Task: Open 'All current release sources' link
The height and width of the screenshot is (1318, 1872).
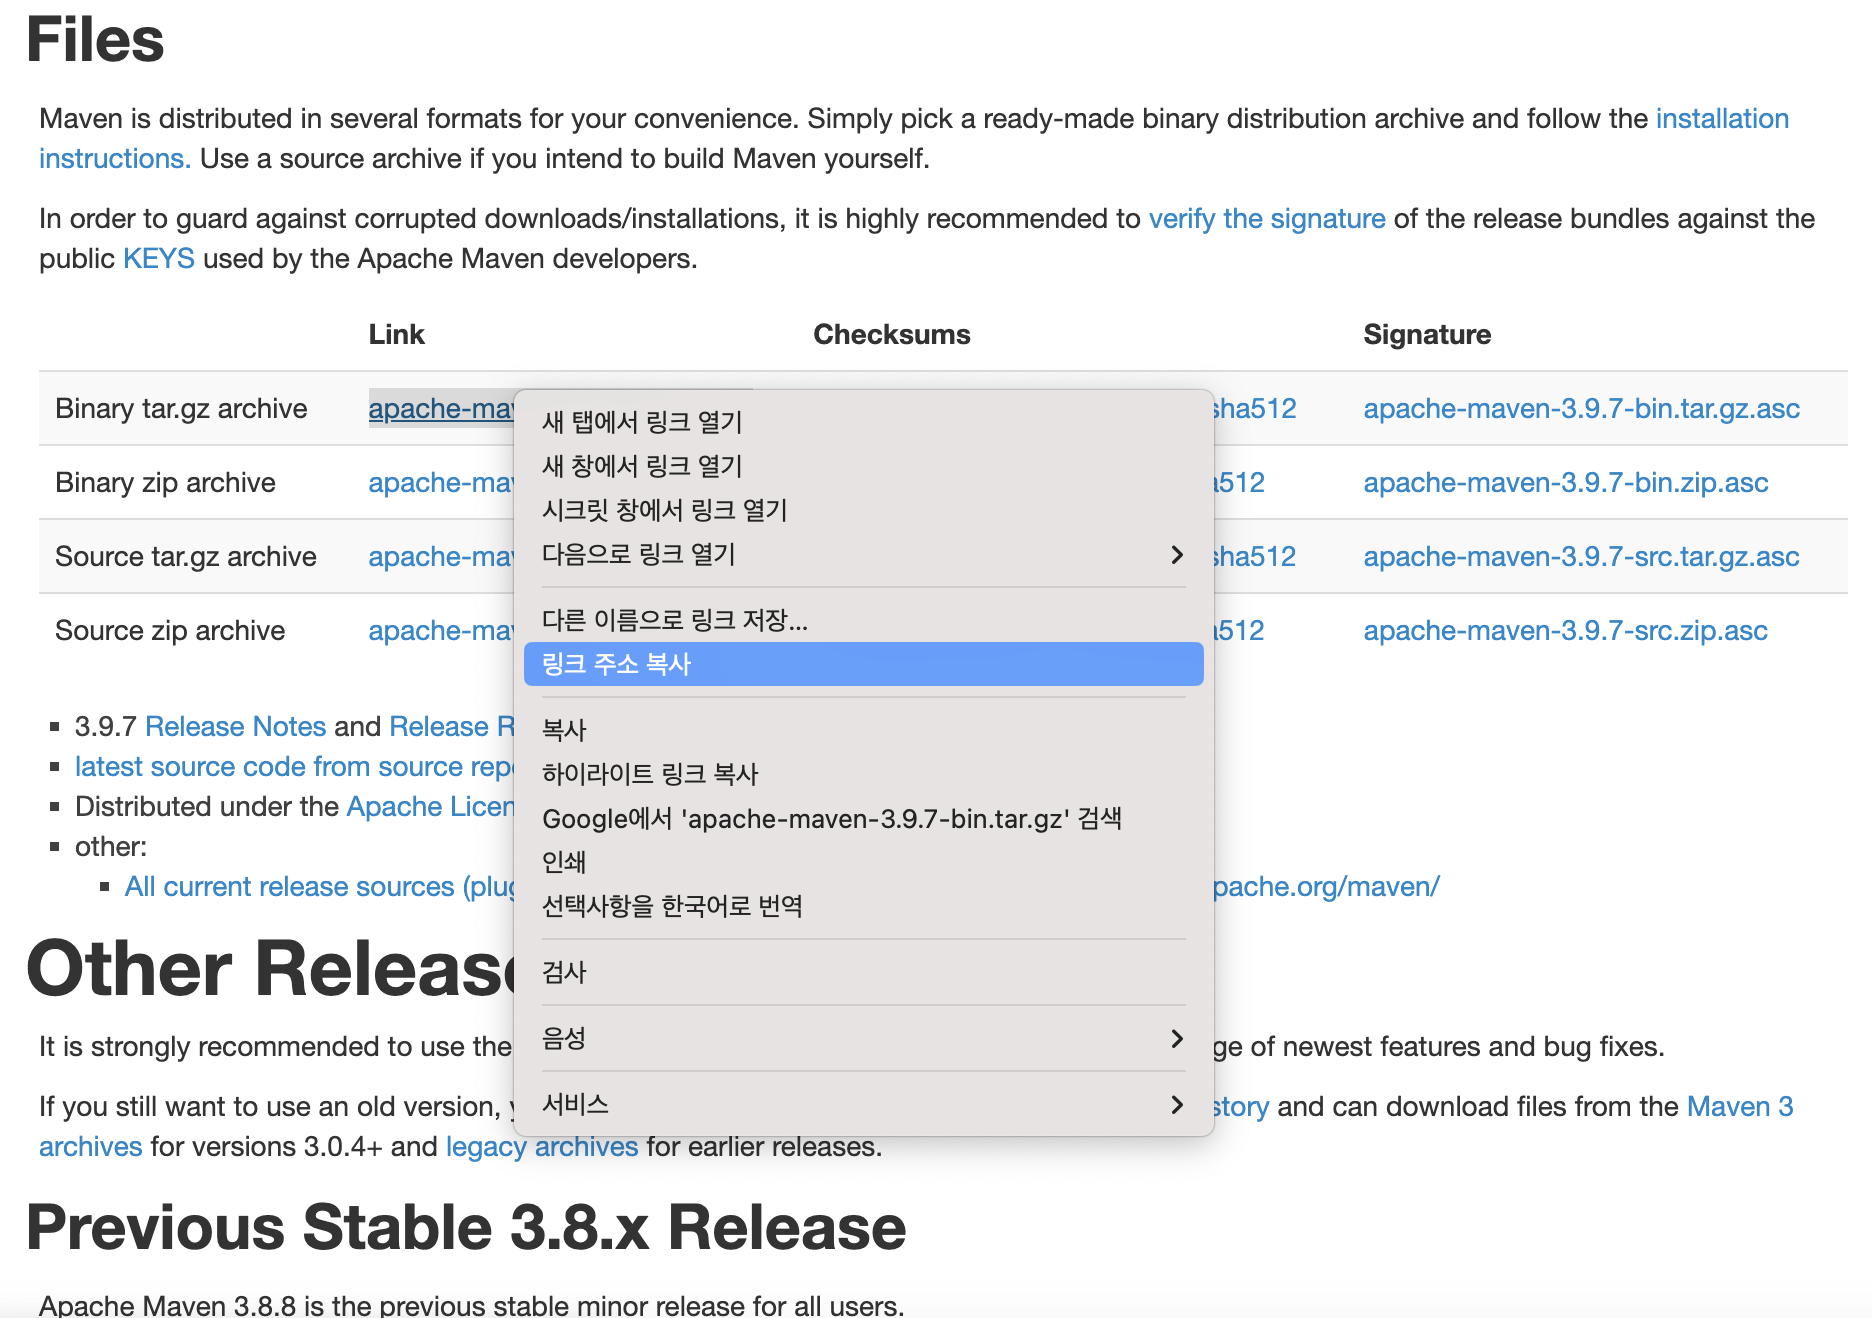Action: [x=319, y=886]
